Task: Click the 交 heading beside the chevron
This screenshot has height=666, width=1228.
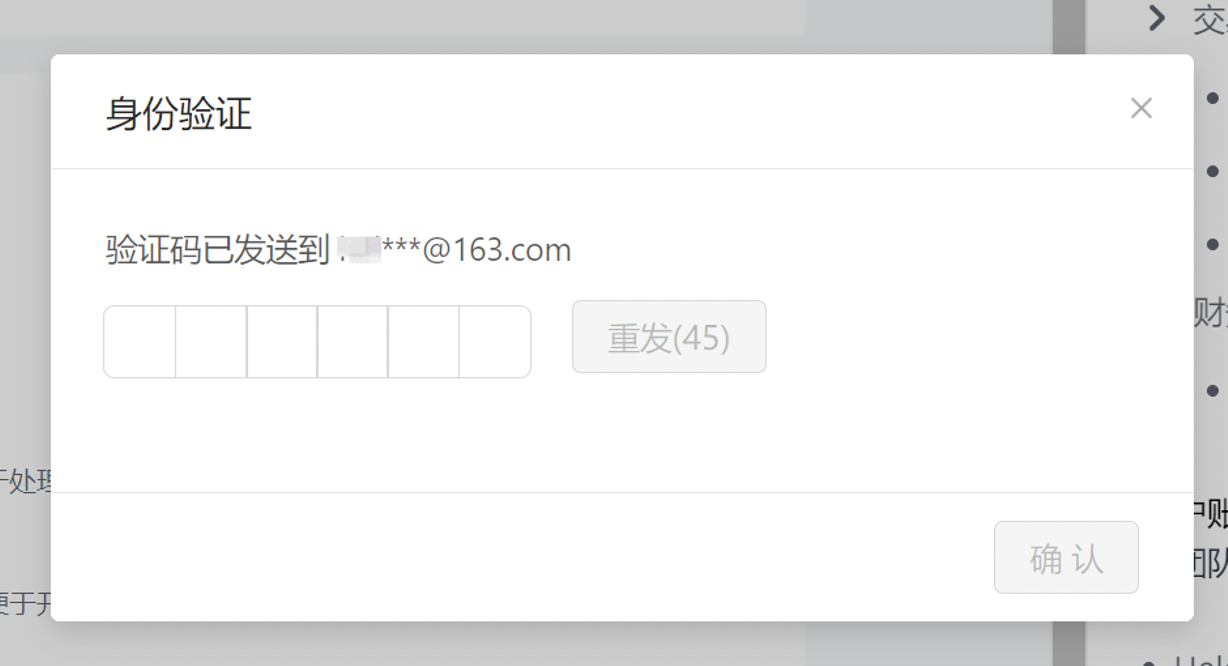Action: pyautogui.click(x=1210, y=18)
